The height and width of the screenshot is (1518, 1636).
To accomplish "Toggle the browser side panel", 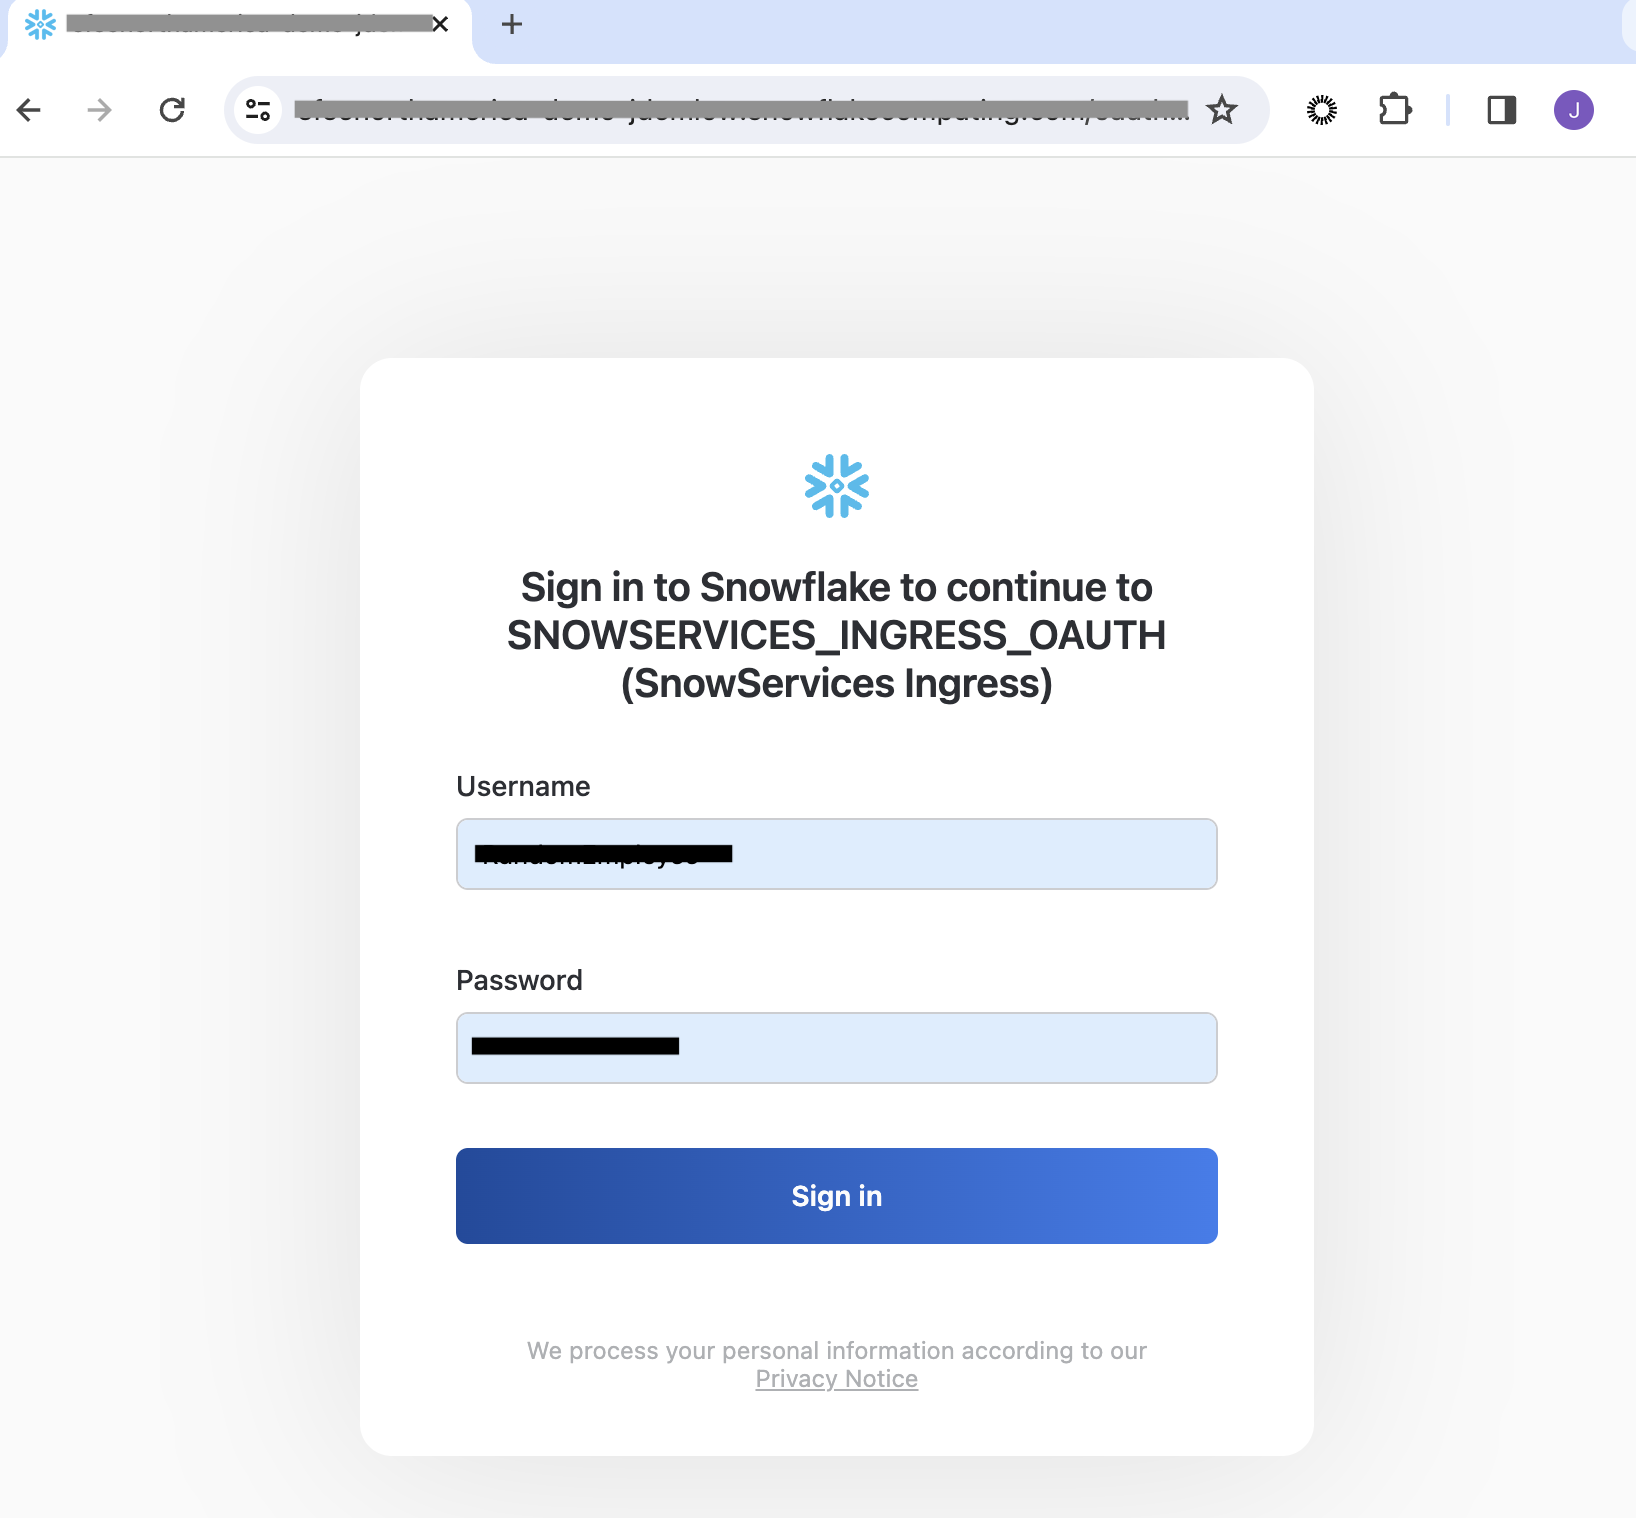I will (1502, 110).
